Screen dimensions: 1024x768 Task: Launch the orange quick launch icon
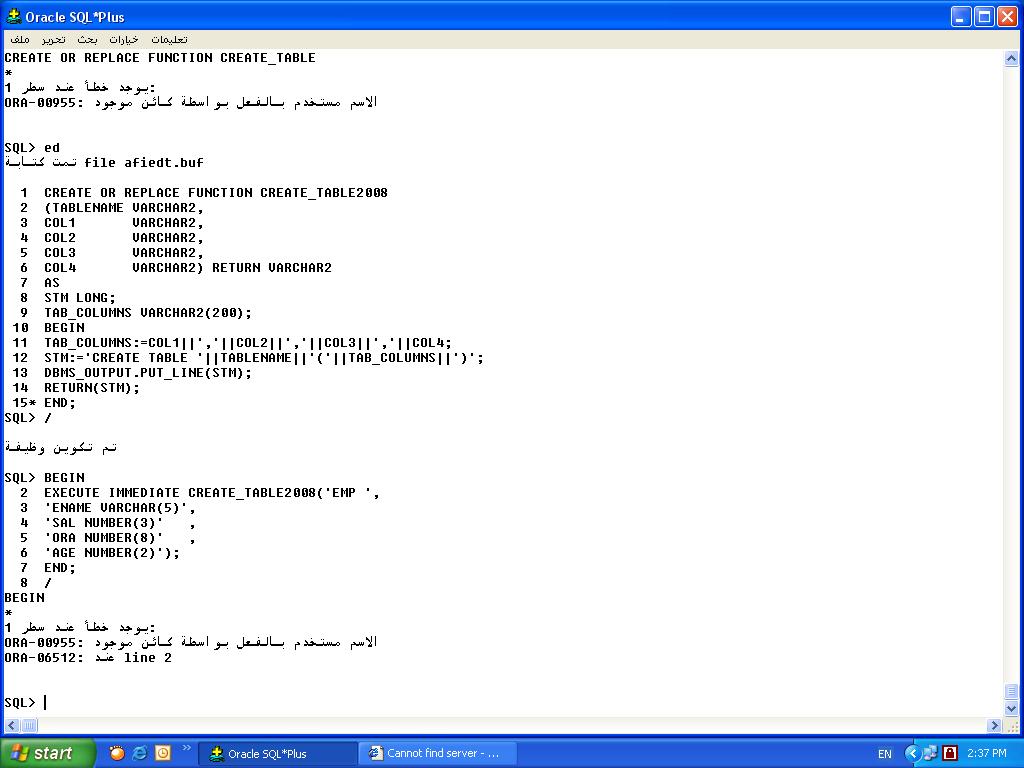(x=117, y=753)
